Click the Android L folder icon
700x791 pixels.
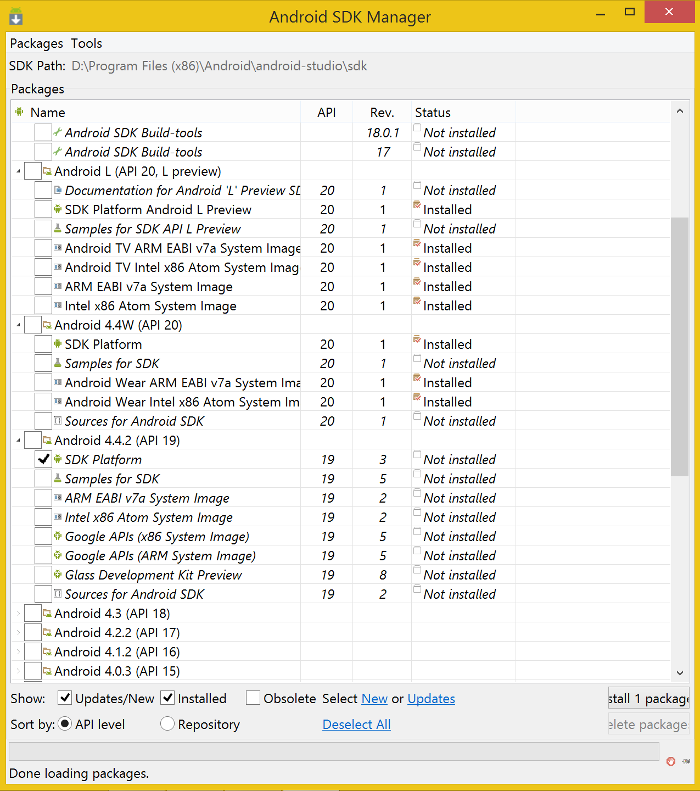pyautogui.click(x=47, y=171)
